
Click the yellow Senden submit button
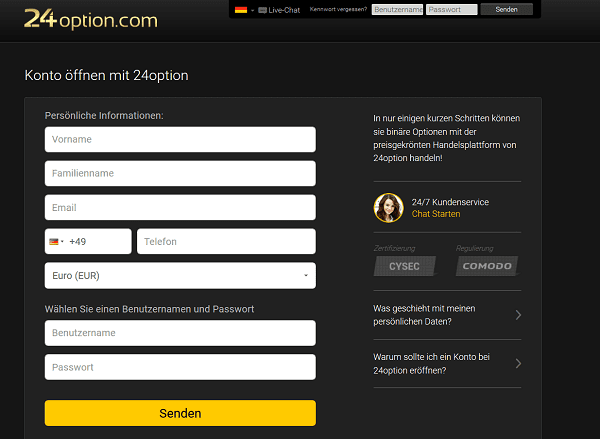point(180,413)
